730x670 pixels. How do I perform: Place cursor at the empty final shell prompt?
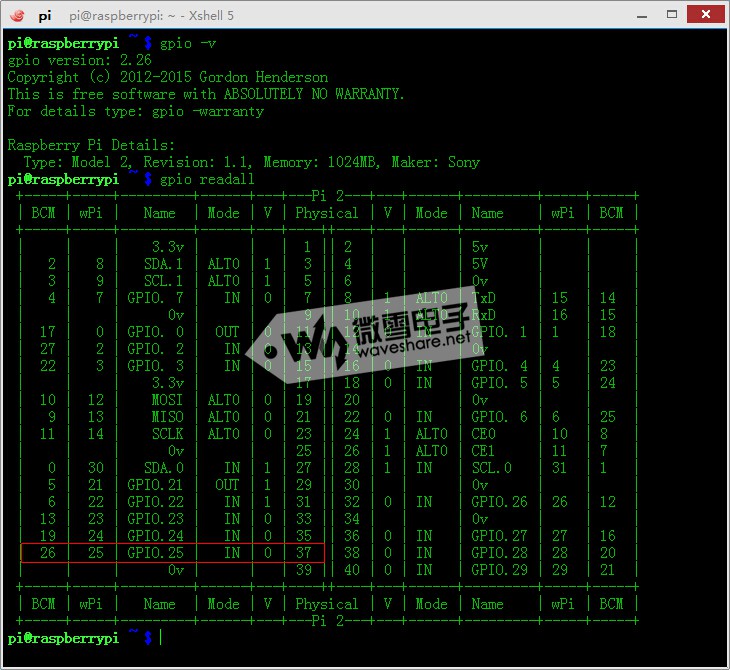(x=158, y=637)
